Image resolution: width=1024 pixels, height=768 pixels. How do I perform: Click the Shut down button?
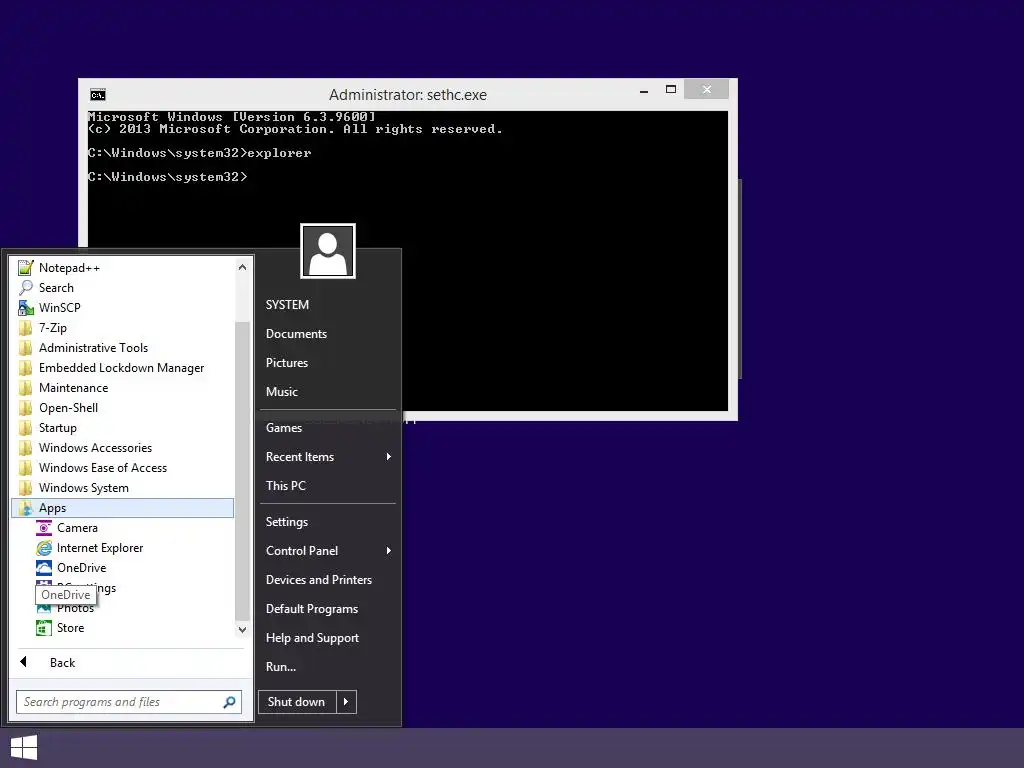297,702
